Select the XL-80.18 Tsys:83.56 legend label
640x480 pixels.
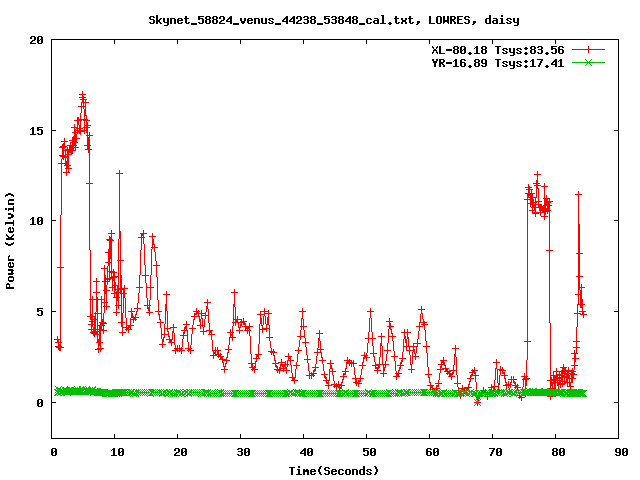click(x=498, y=50)
